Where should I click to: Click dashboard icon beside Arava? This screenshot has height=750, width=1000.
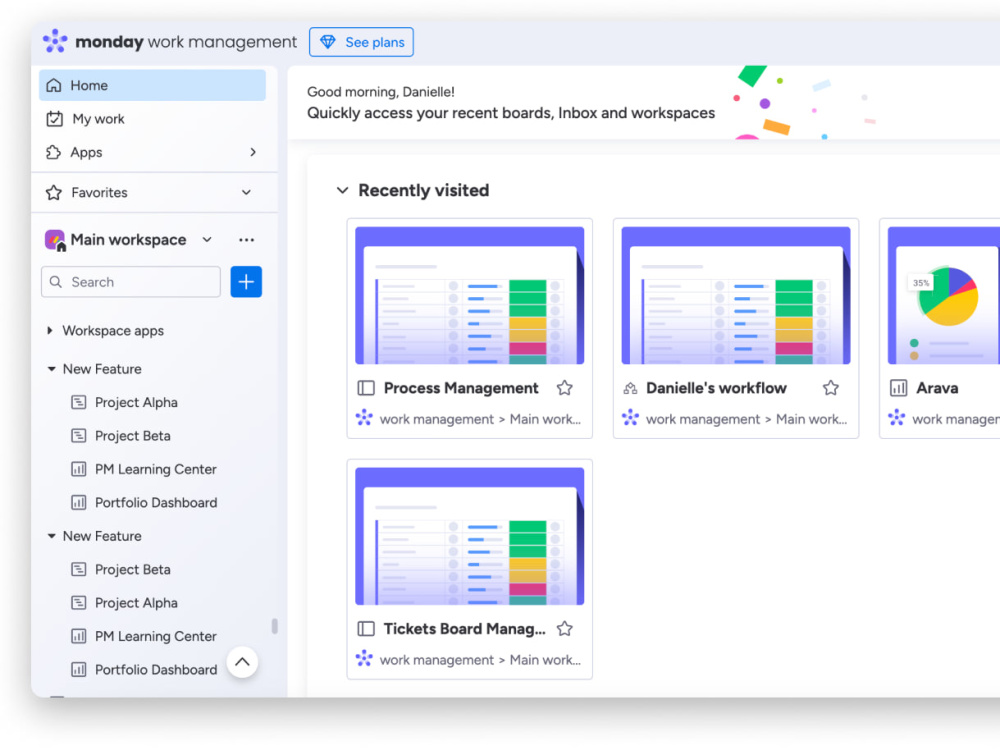898,388
